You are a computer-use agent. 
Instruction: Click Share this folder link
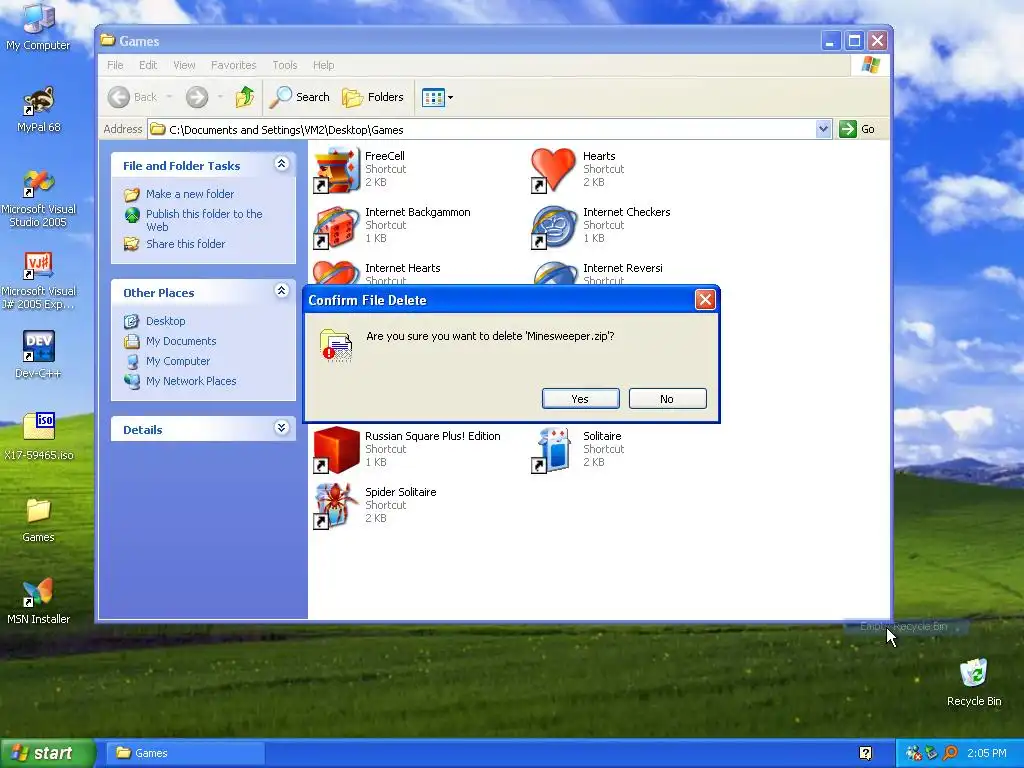pos(185,244)
